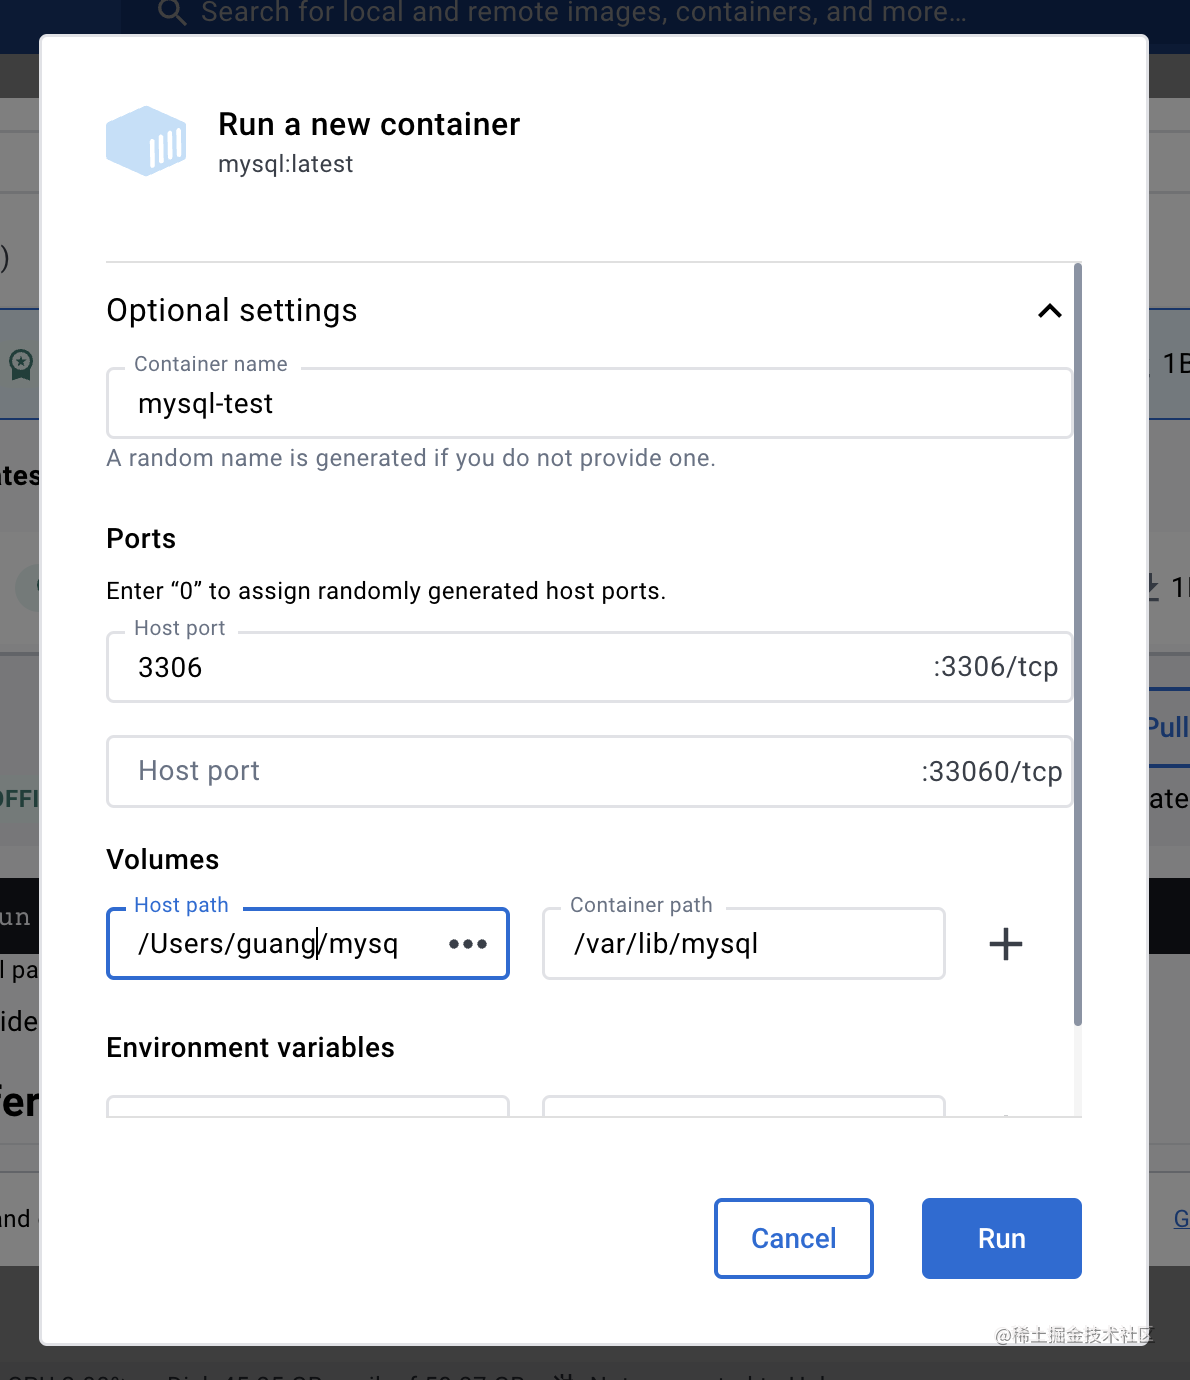This screenshot has width=1190, height=1380.
Task: Click first environment variable input box
Action: [x=308, y=1107]
